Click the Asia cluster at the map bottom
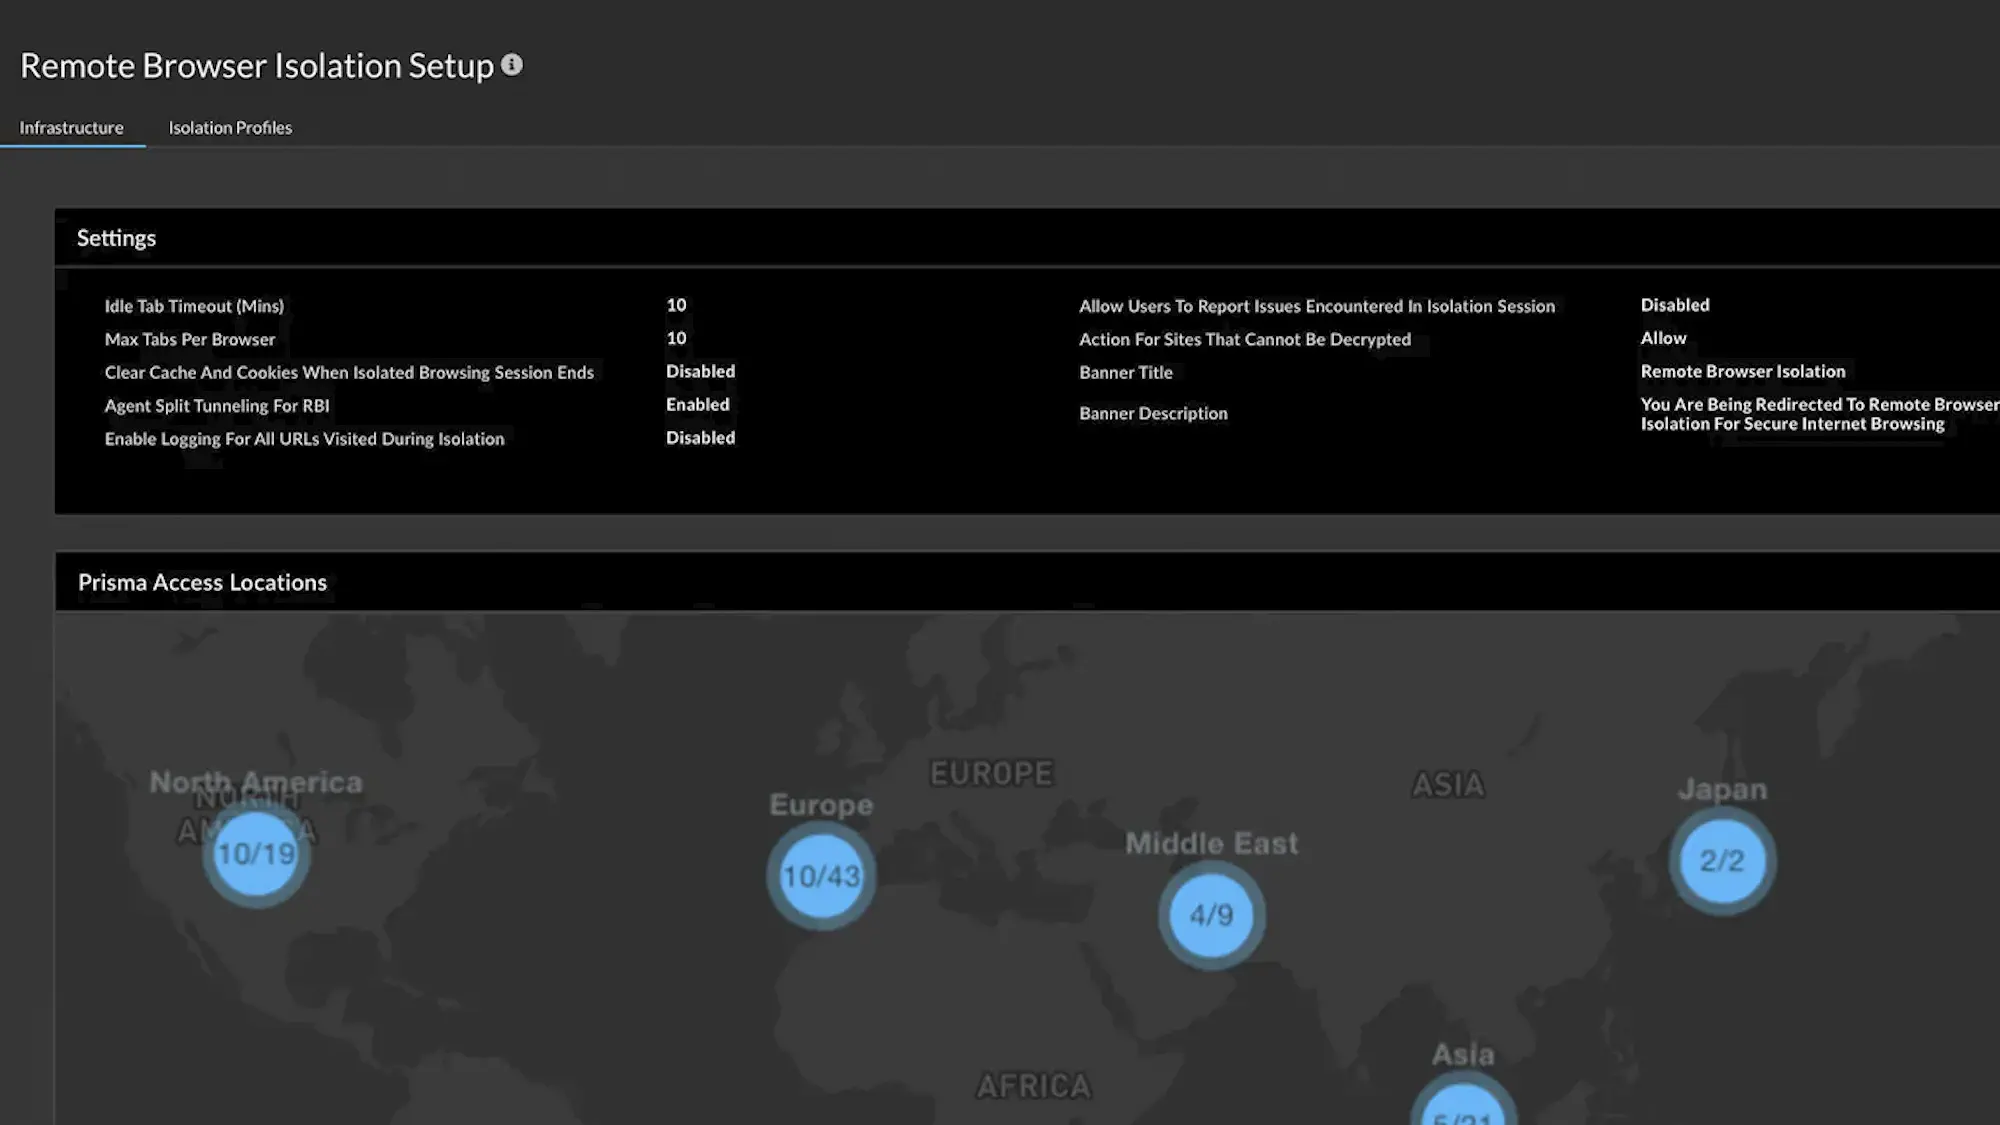The width and height of the screenshot is (2000, 1125). (x=1463, y=1108)
